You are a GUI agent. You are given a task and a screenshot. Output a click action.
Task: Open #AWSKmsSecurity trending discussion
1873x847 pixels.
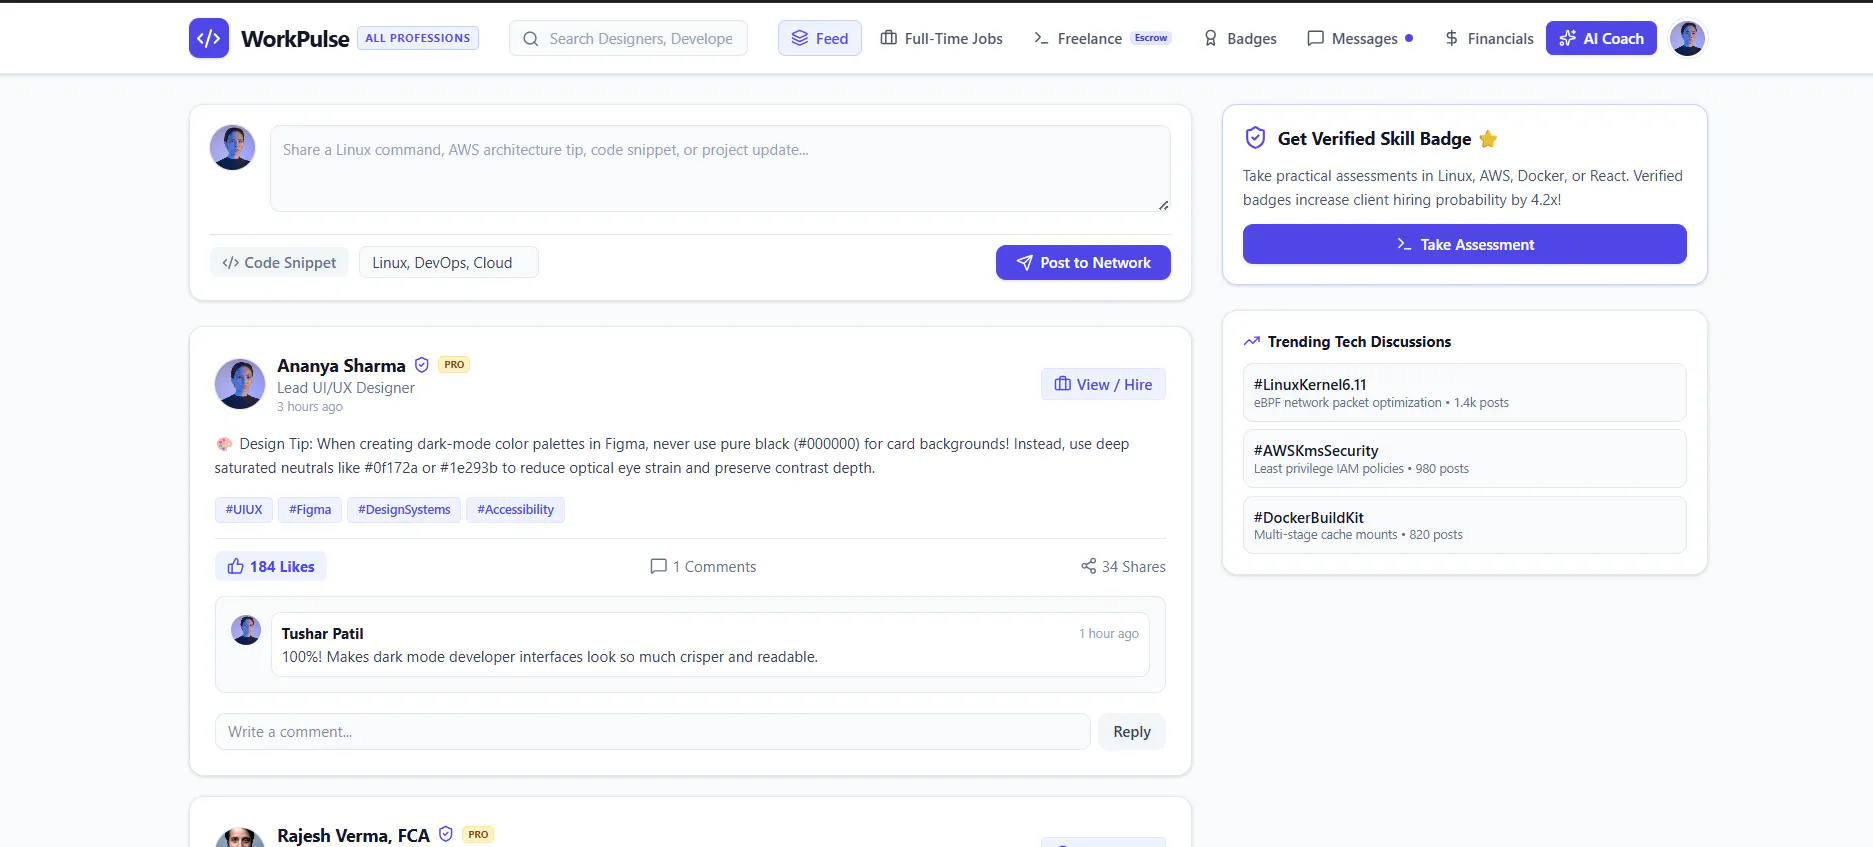pos(1464,458)
